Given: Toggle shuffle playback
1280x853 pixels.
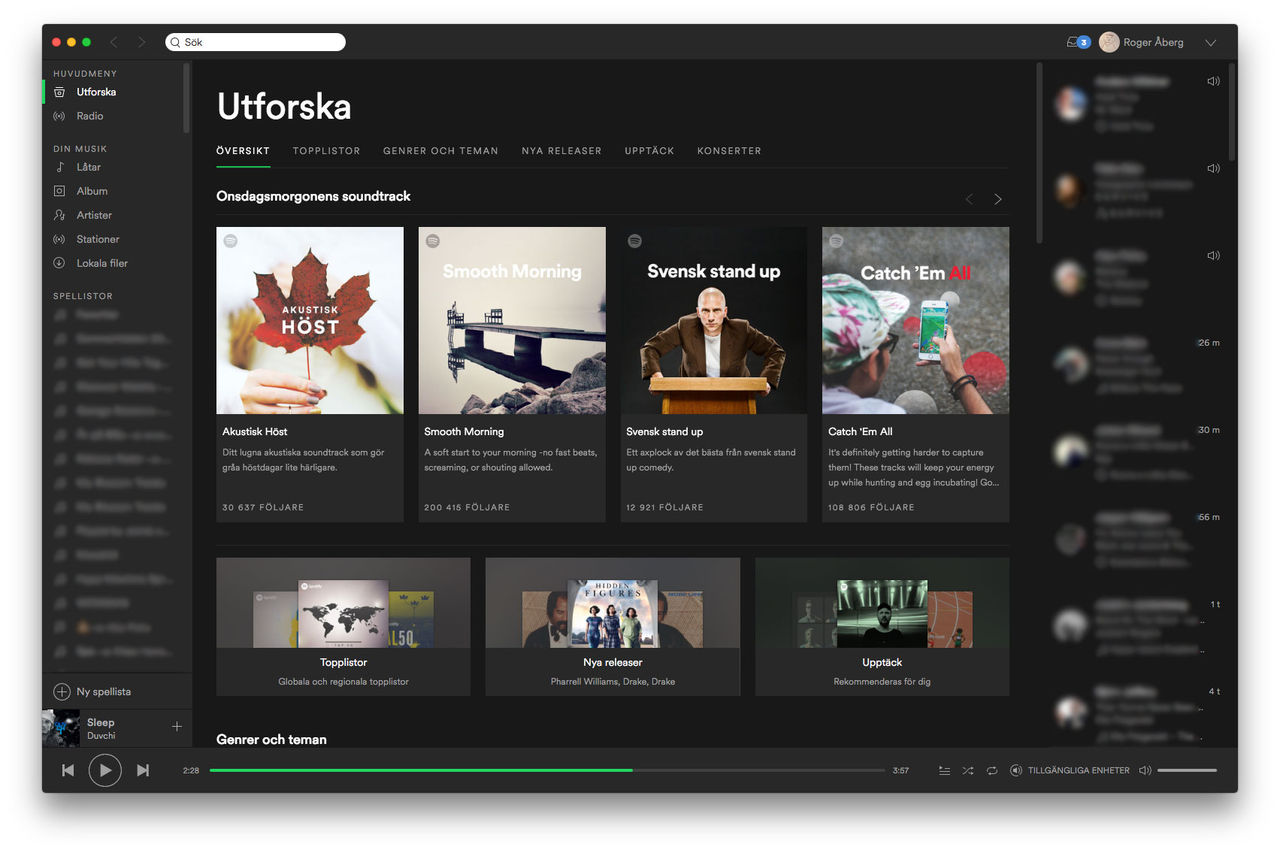Looking at the screenshot, I should (x=968, y=771).
